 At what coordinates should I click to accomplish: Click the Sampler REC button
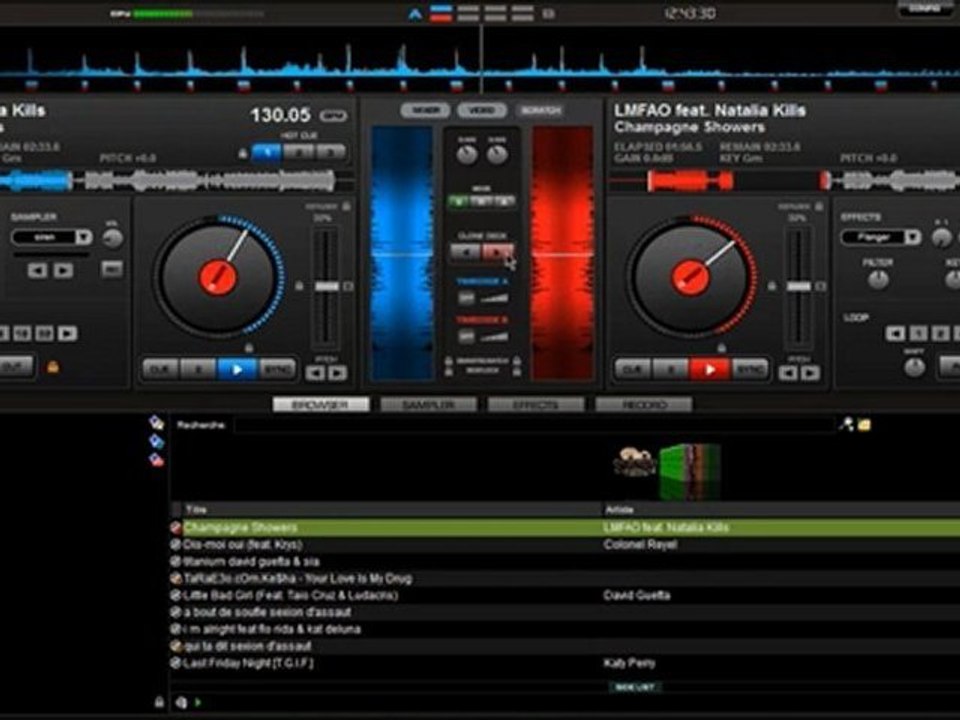click(111, 268)
